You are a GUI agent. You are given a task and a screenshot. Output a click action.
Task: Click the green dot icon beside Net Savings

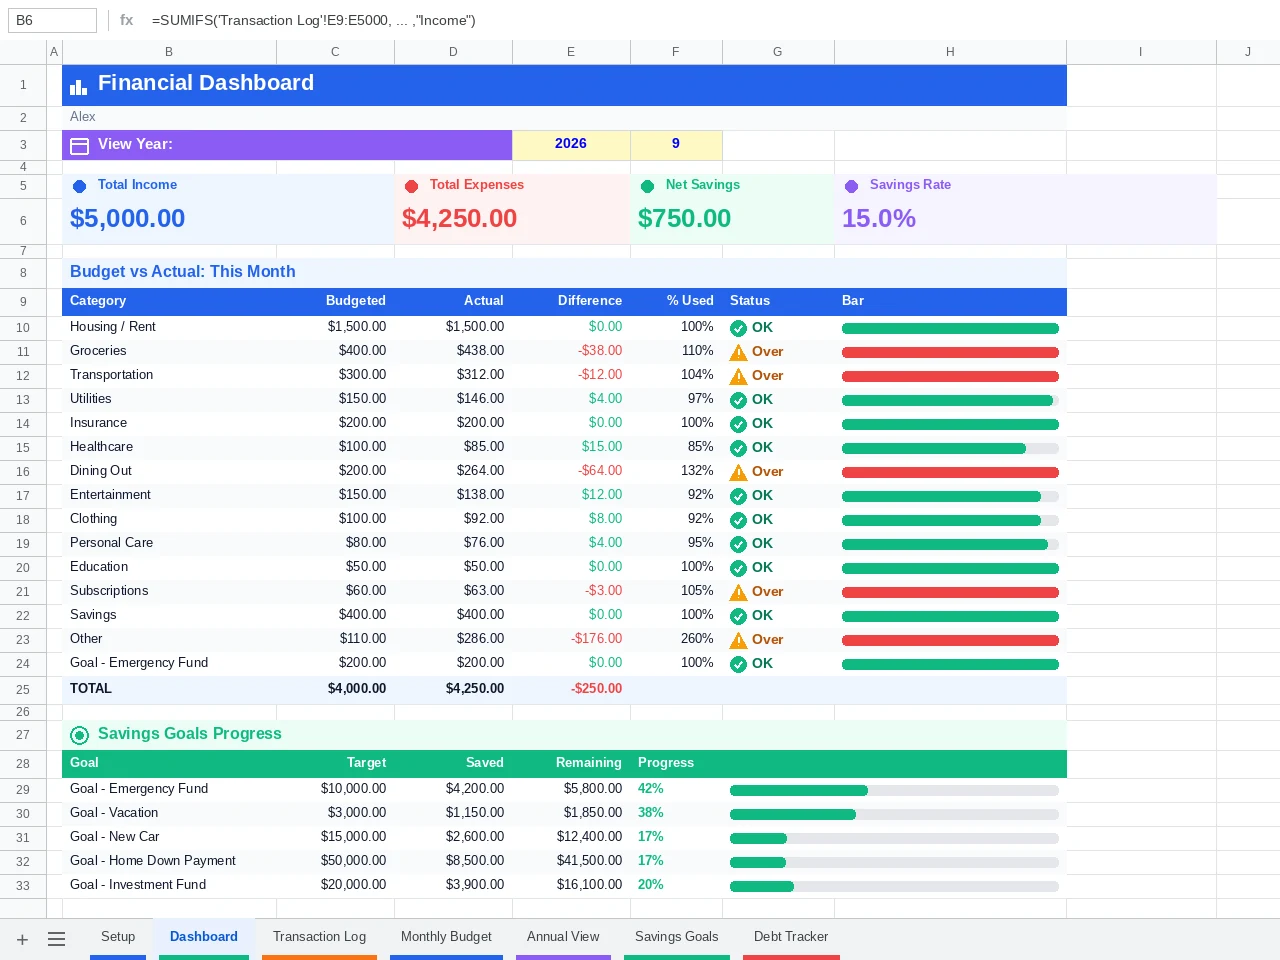(648, 186)
